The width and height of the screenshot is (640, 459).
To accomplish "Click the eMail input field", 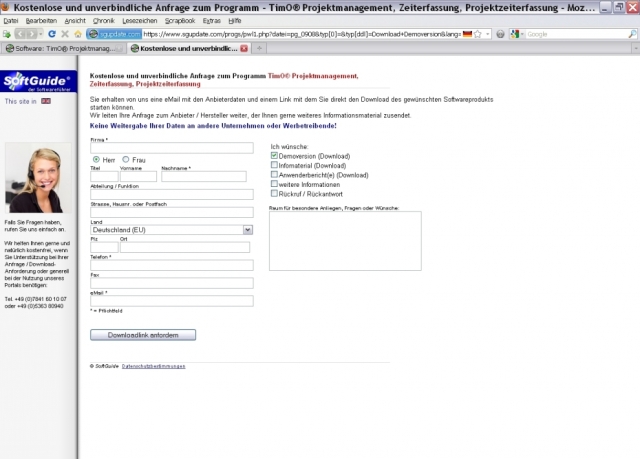I will click(172, 301).
